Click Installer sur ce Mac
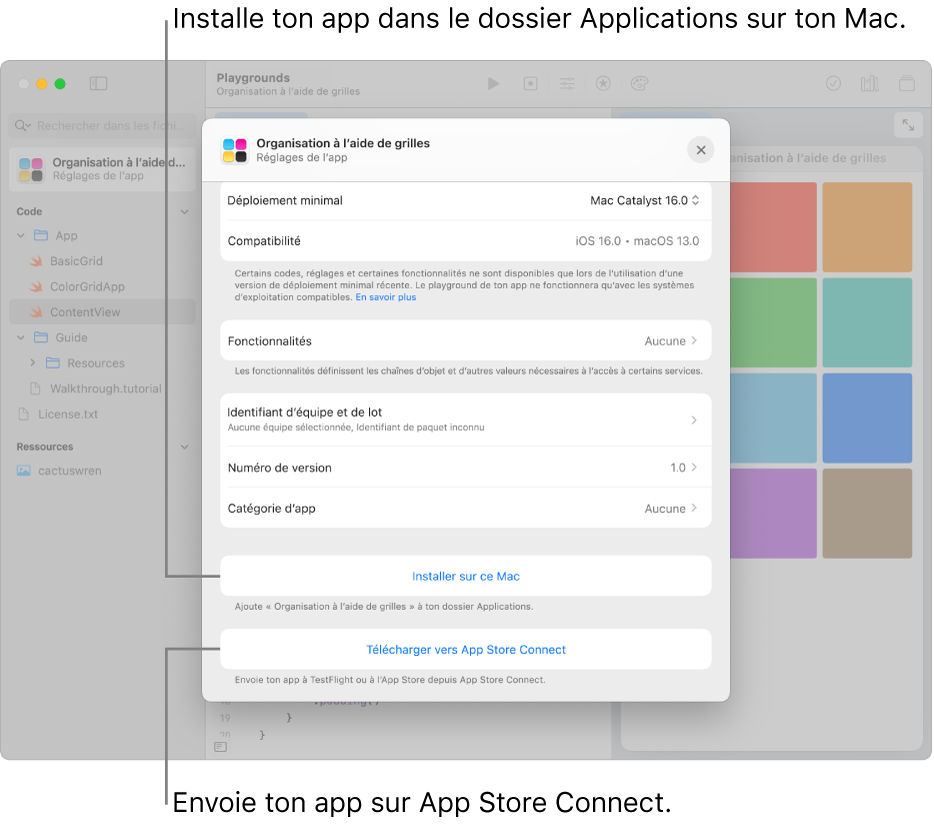The width and height of the screenshot is (934, 825). click(465, 576)
